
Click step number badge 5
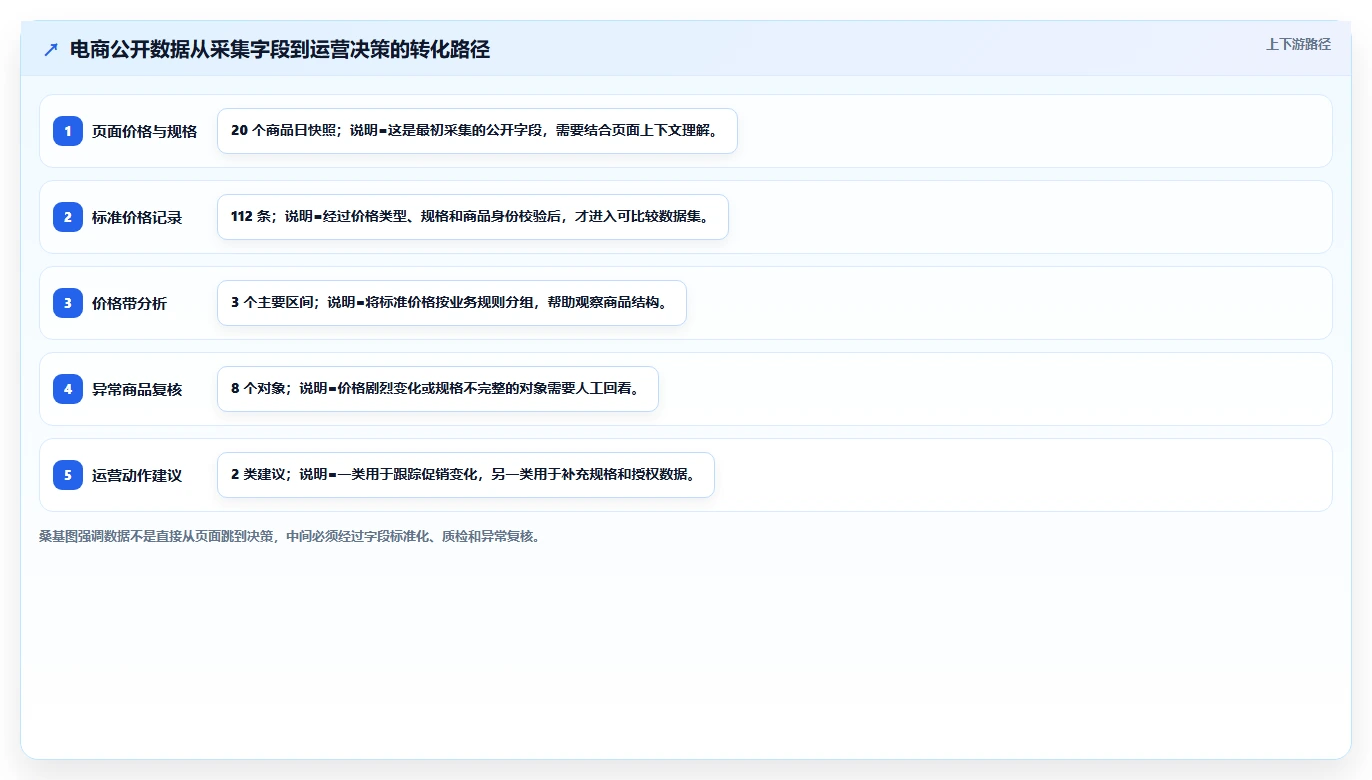tap(68, 475)
